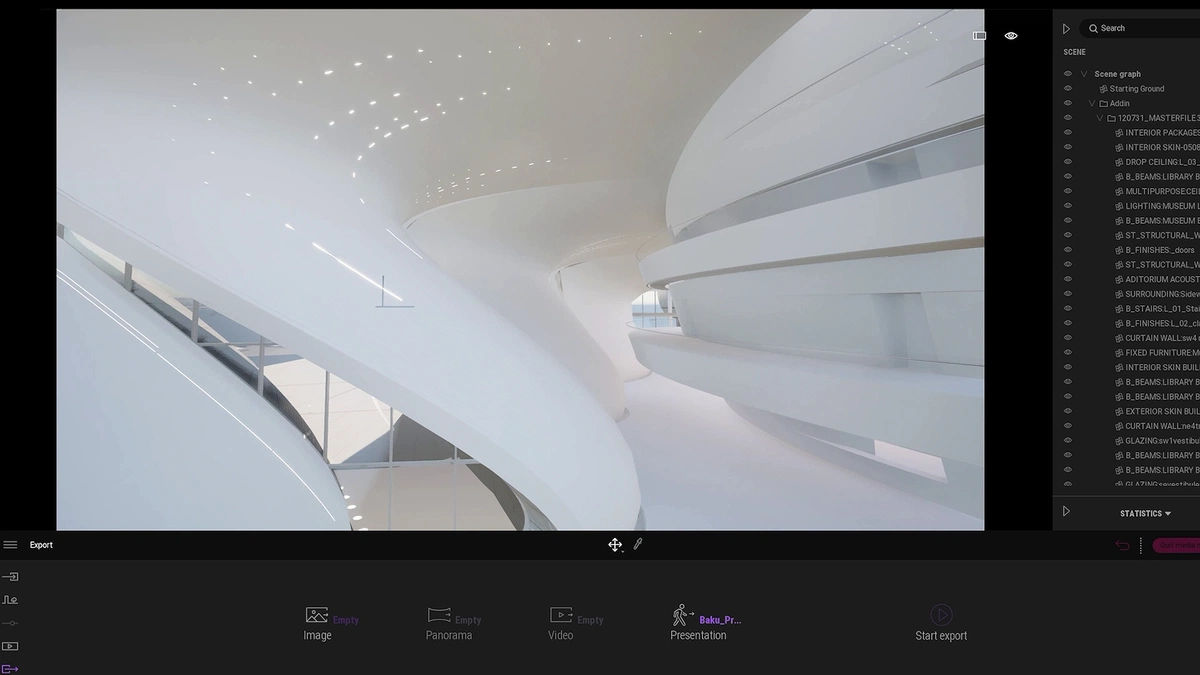Open the Context section icon

(10, 600)
